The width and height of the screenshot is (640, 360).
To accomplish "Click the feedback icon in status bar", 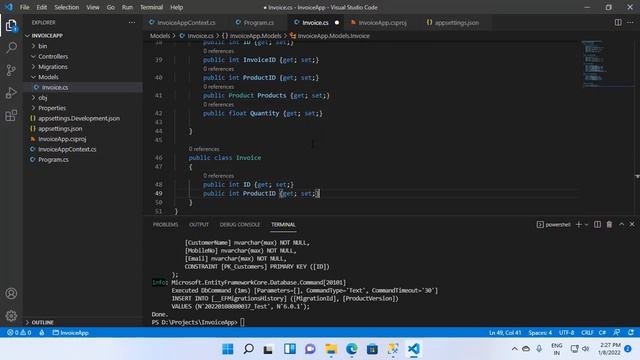I will pyautogui.click(x=617, y=333).
